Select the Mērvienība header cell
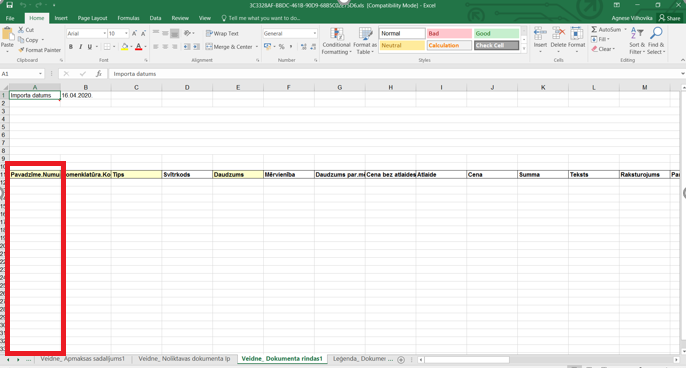This screenshot has width=686, height=368. pyautogui.click(x=289, y=175)
